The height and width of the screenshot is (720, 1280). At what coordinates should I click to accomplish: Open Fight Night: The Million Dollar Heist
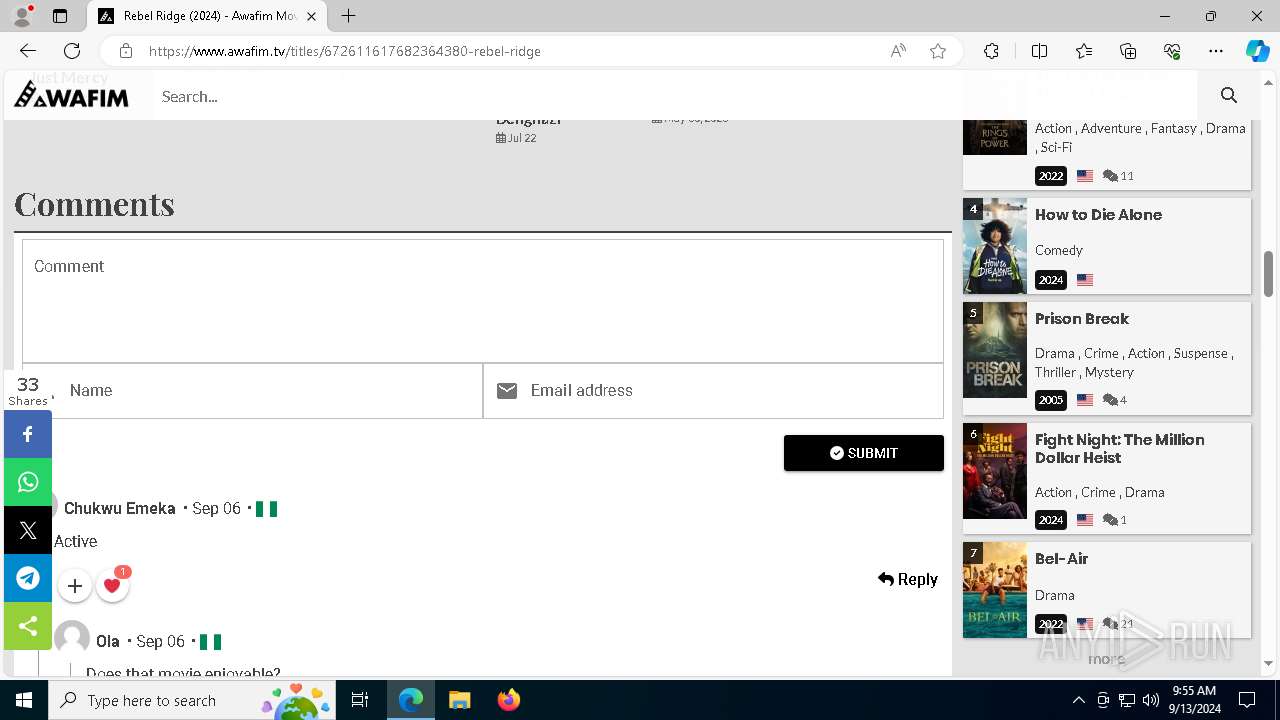coord(1120,449)
